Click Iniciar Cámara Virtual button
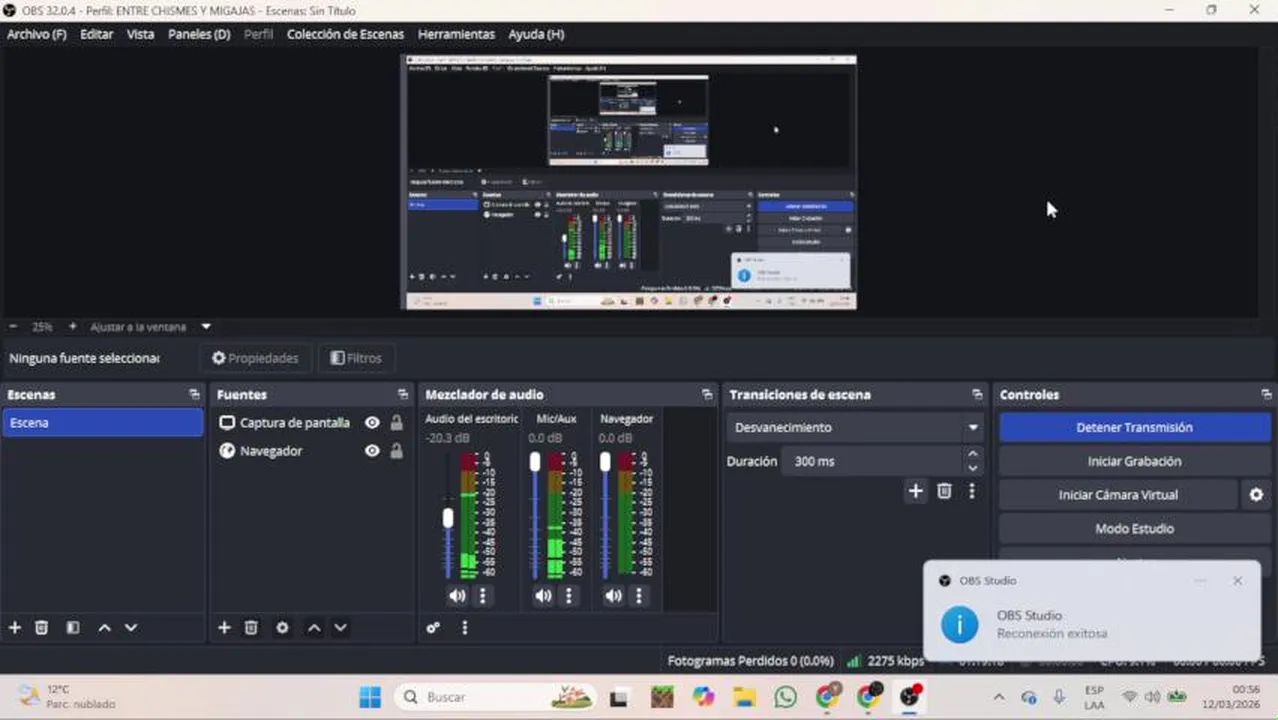Image resolution: width=1278 pixels, height=720 pixels. coord(1118,495)
